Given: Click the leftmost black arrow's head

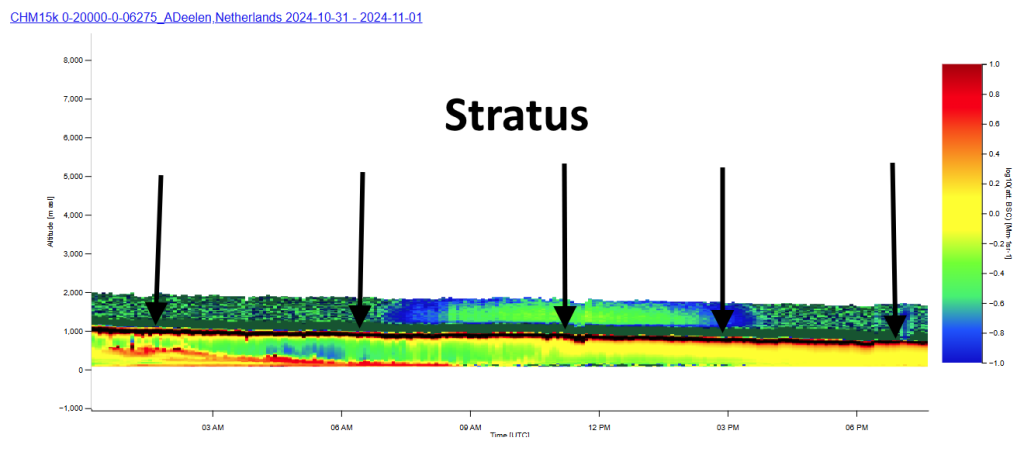Looking at the screenshot, I should [x=156, y=312].
